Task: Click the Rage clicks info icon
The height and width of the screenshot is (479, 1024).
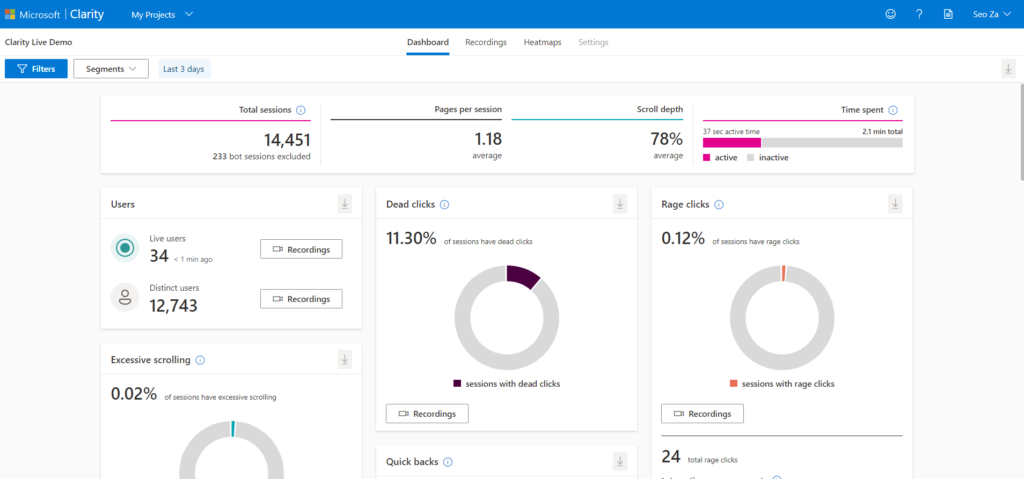Action: click(x=718, y=205)
